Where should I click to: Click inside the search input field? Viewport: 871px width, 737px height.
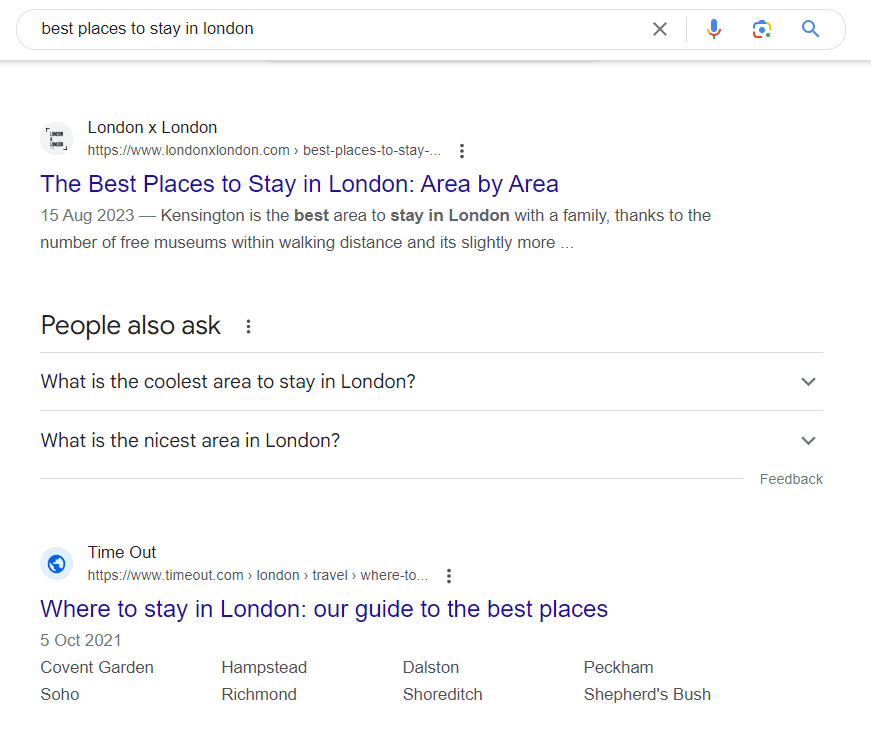[300, 29]
